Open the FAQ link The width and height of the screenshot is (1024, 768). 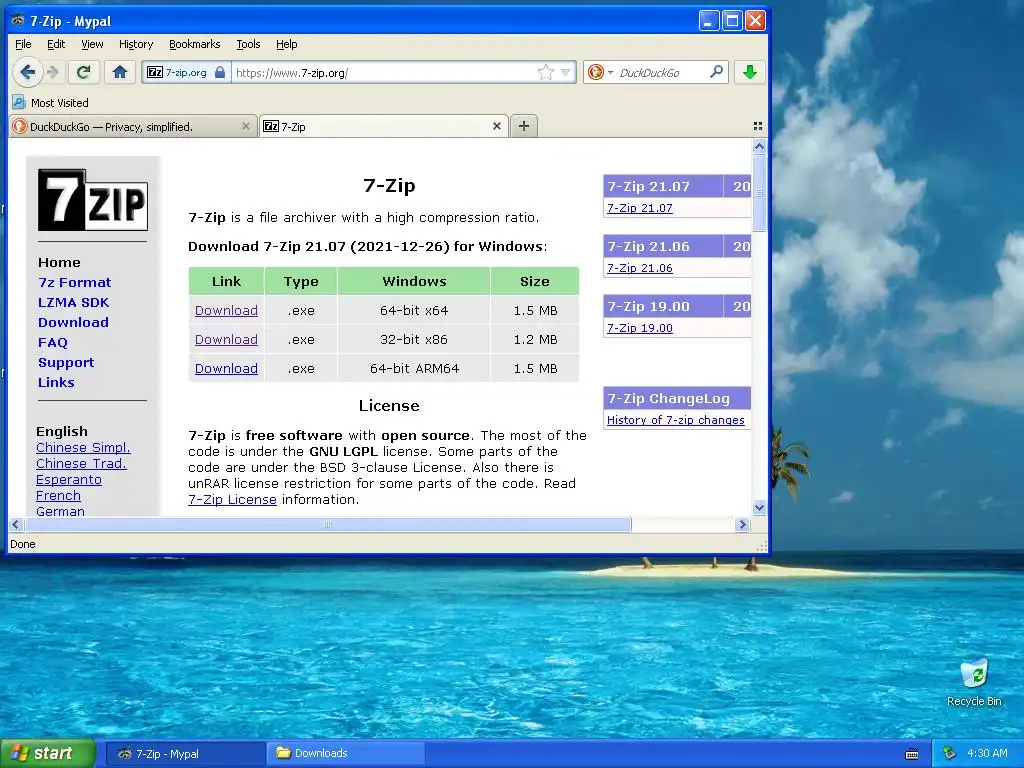click(x=53, y=342)
